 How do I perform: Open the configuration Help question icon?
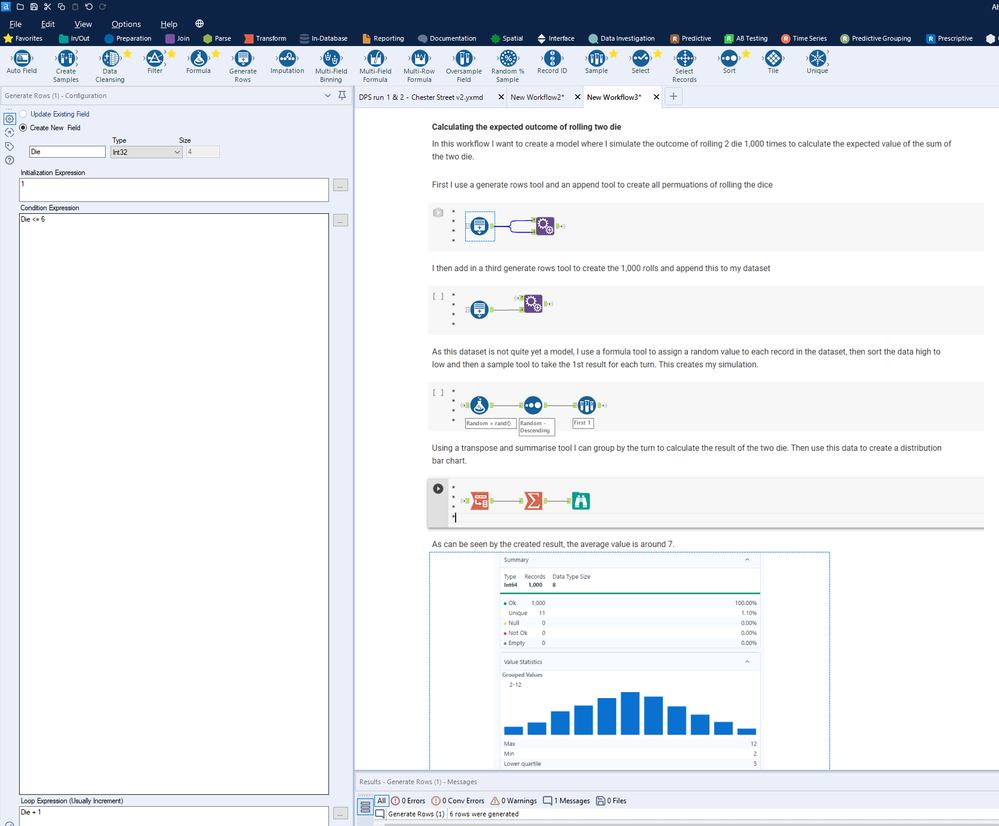(9, 161)
